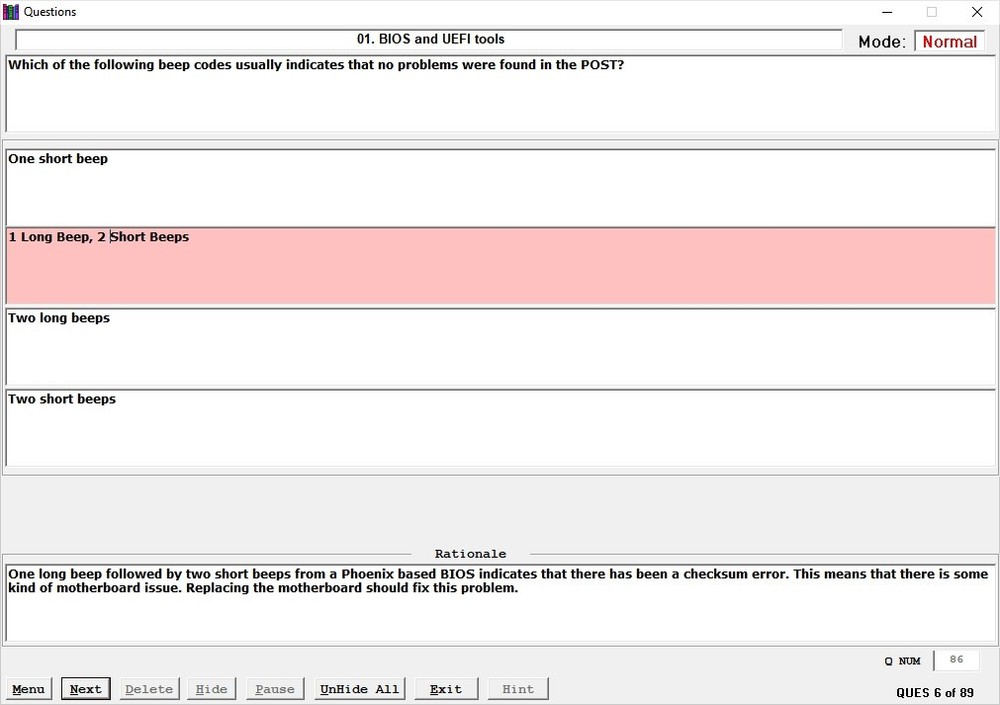Click the Hide button

(x=211, y=689)
